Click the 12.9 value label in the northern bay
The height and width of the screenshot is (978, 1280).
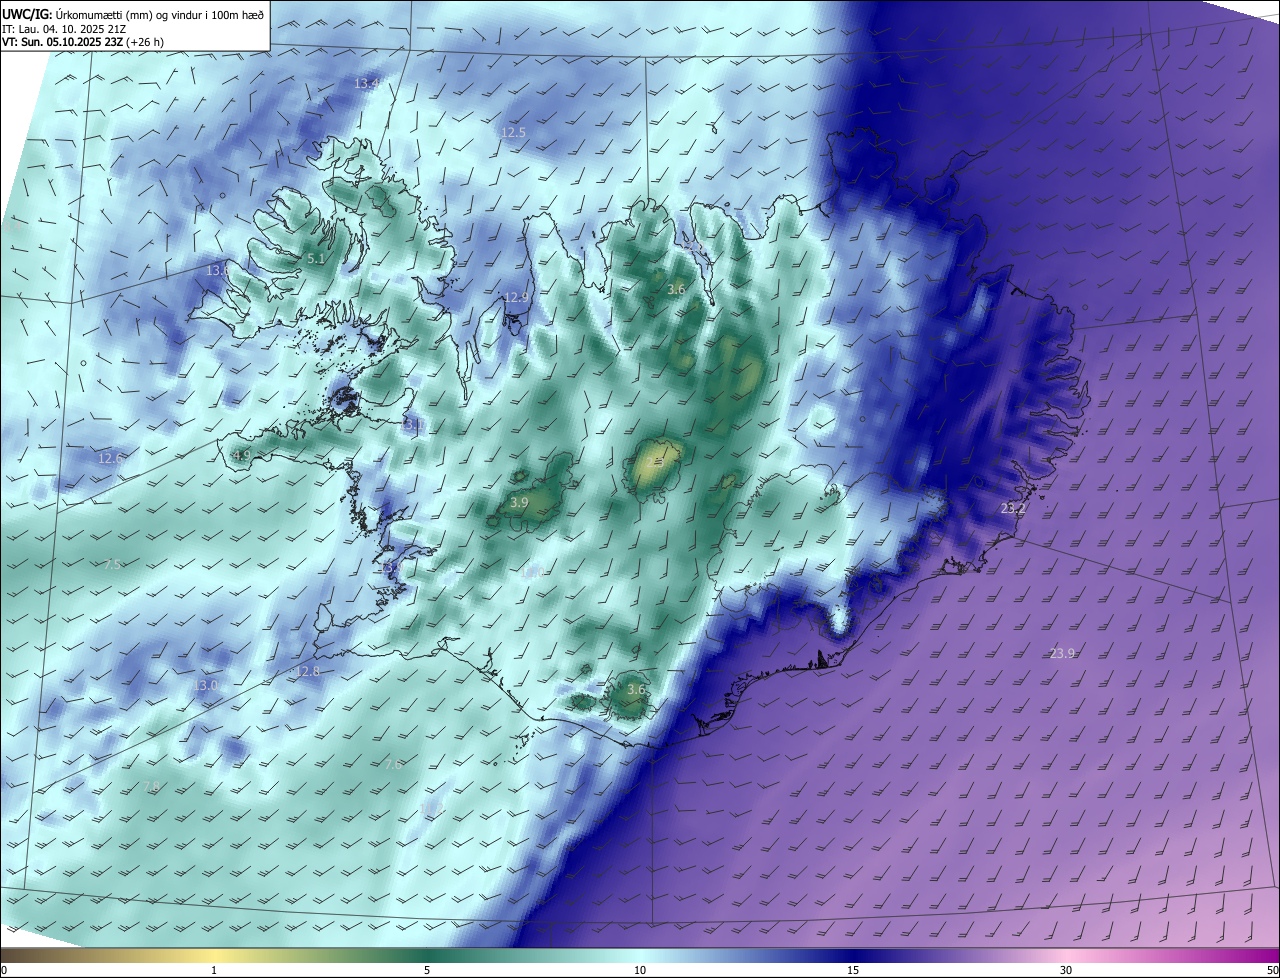point(516,297)
